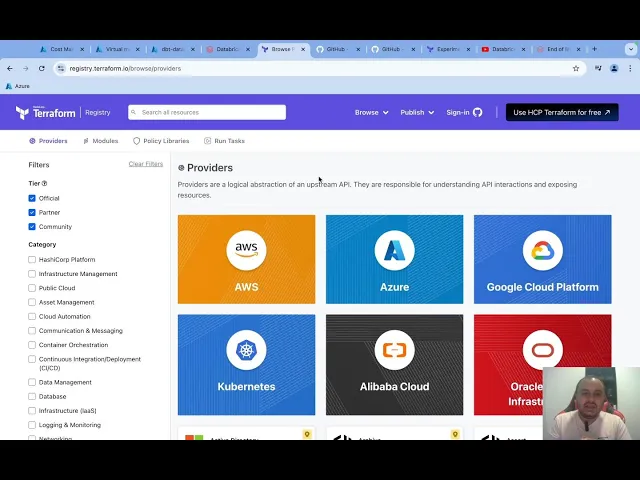Image resolution: width=640 pixels, height=480 pixels.
Task: Click the Clear Filters link
Action: pos(146,164)
